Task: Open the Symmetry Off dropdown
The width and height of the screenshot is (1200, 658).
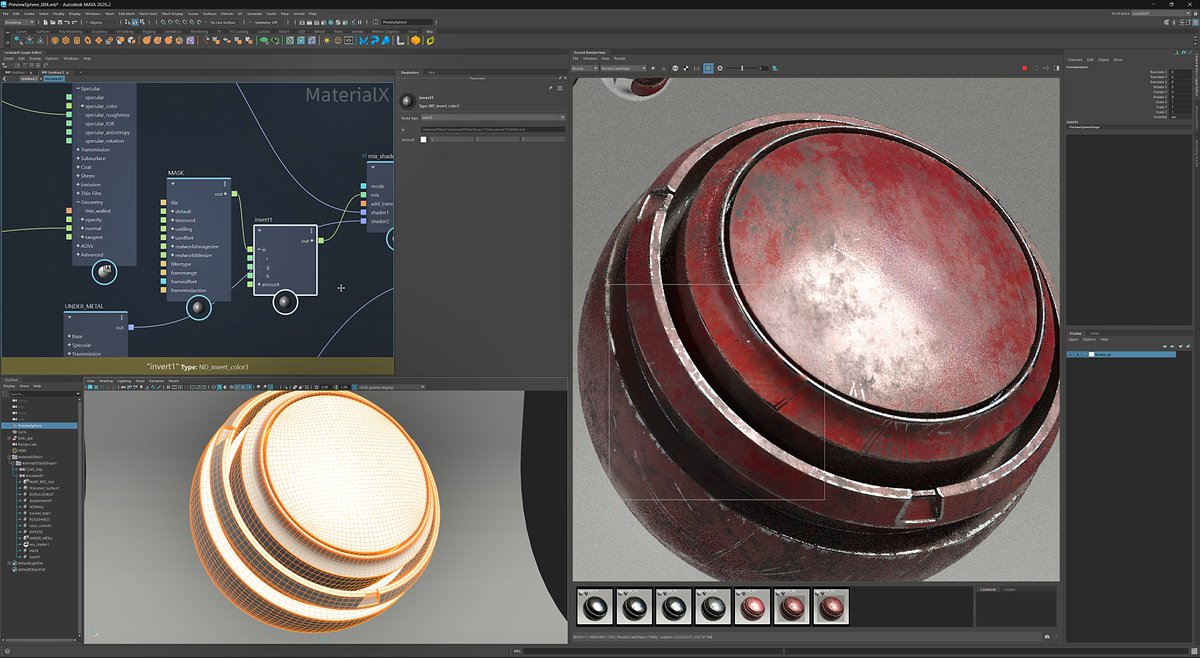Action: pos(265,22)
